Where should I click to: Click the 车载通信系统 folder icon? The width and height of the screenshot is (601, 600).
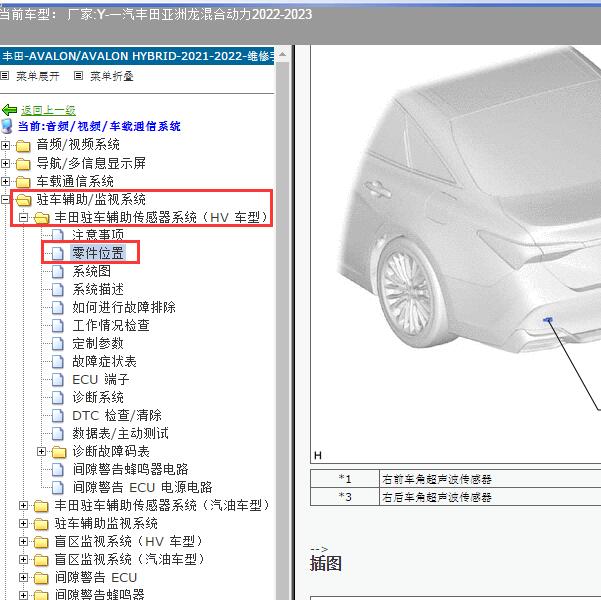pyautogui.click(x=23, y=182)
